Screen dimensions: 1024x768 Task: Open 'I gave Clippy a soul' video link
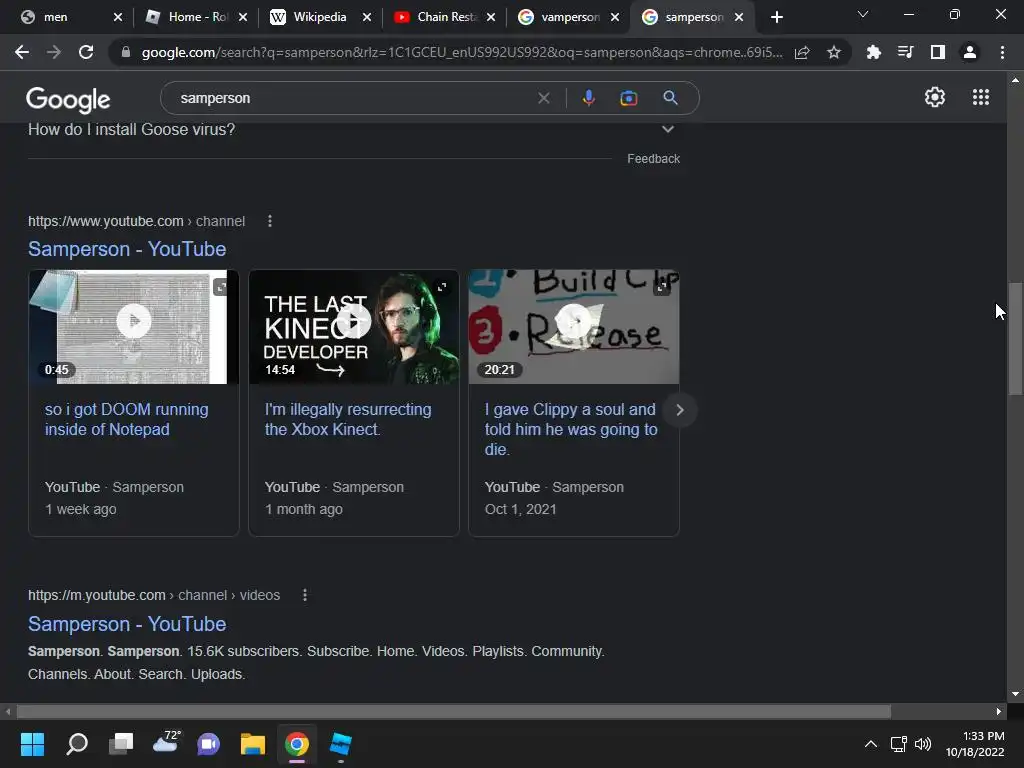click(571, 429)
